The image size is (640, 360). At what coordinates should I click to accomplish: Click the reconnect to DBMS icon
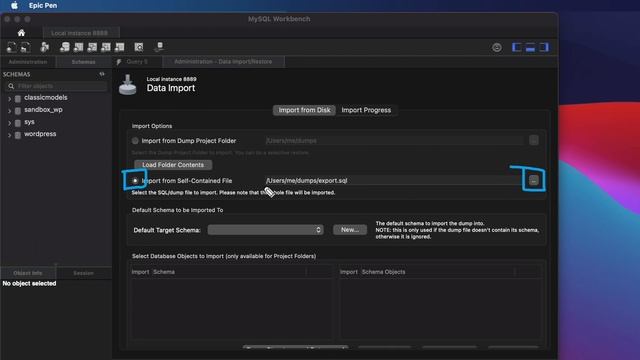tap(159, 47)
